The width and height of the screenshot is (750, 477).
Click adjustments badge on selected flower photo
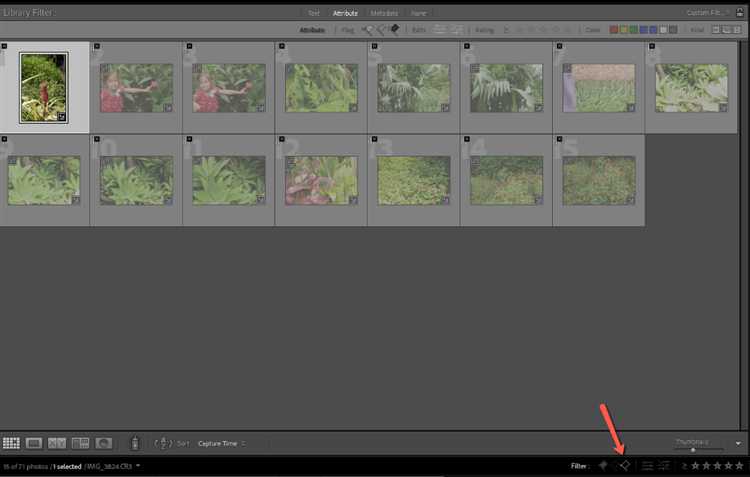tap(62, 116)
